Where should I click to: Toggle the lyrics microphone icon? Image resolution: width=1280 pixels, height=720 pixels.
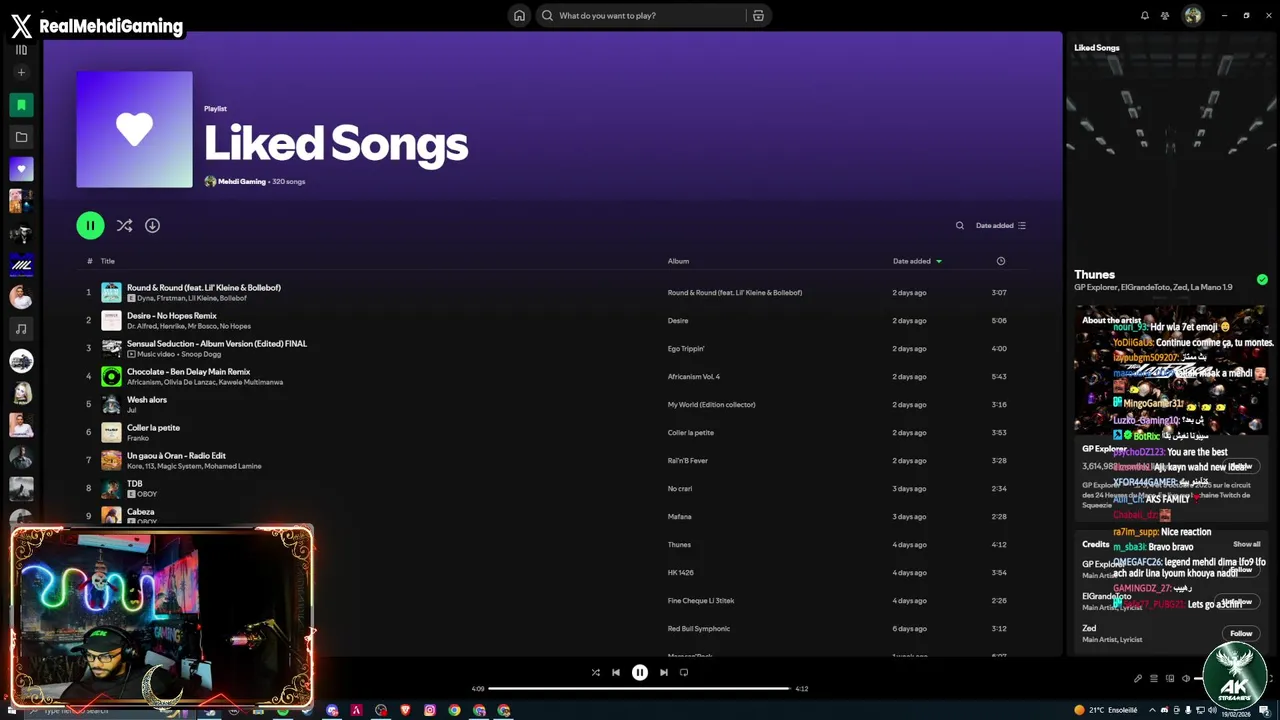(x=1138, y=679)
